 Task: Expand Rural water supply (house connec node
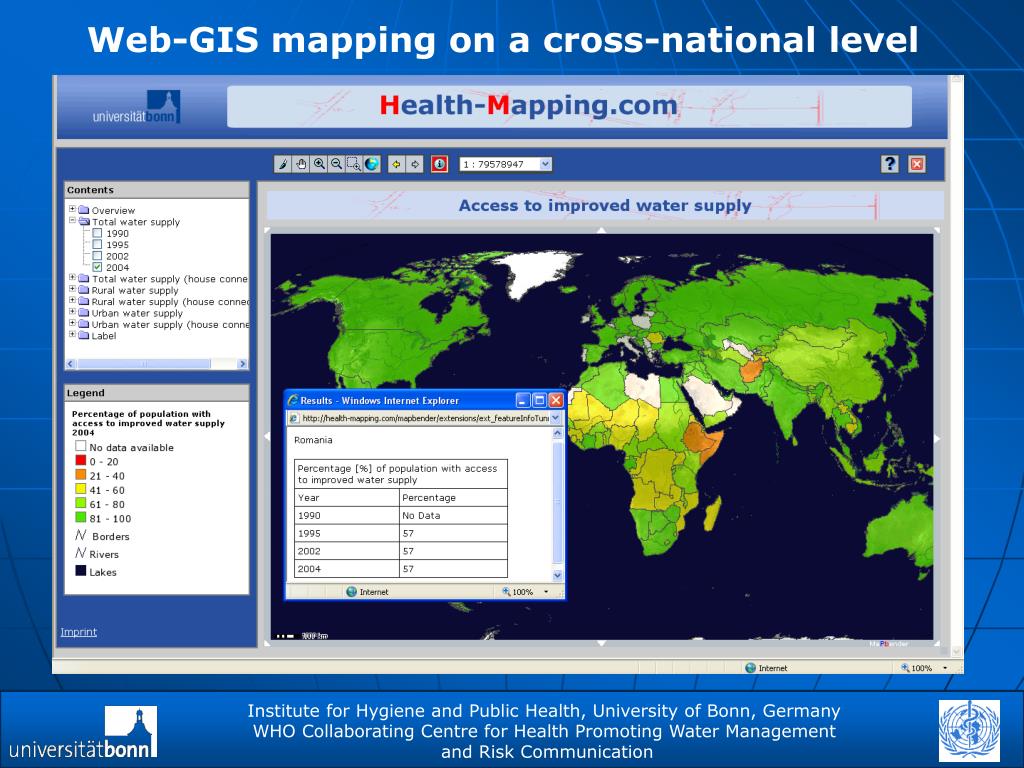click(72, 300)
